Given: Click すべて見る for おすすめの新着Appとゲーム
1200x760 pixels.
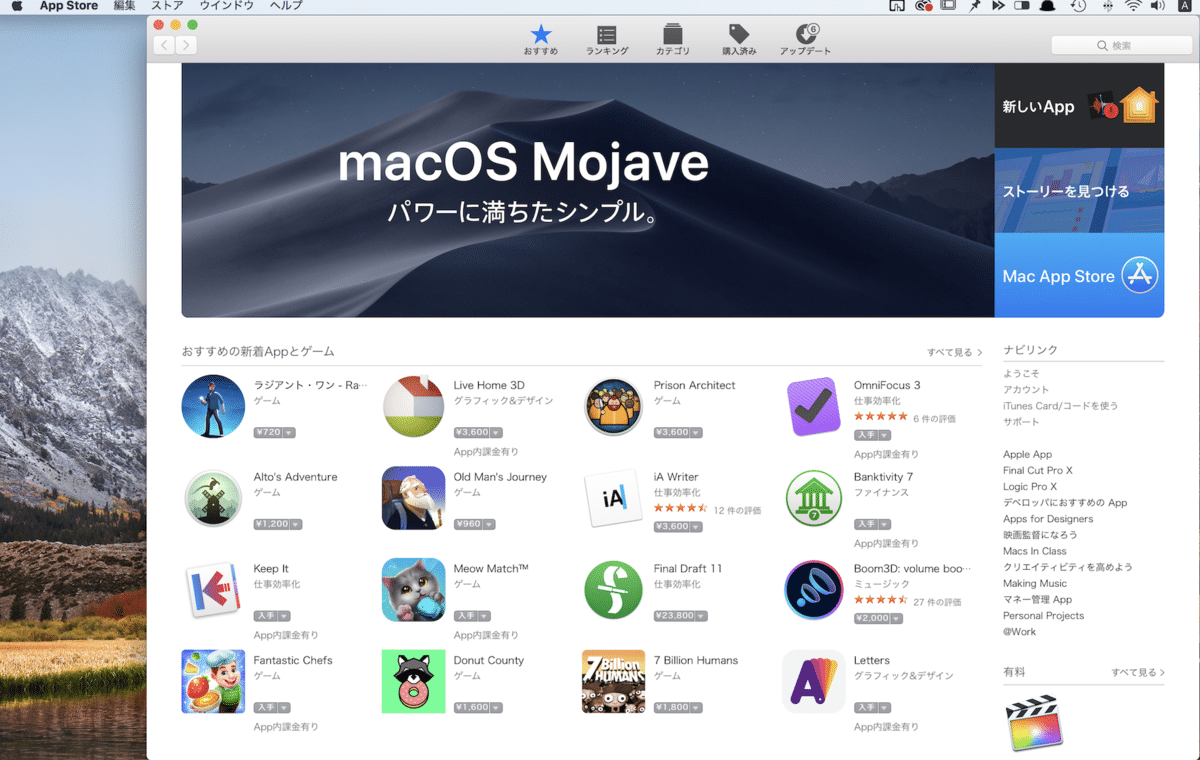Looking at the screenshot, I should tap(954, 353).
